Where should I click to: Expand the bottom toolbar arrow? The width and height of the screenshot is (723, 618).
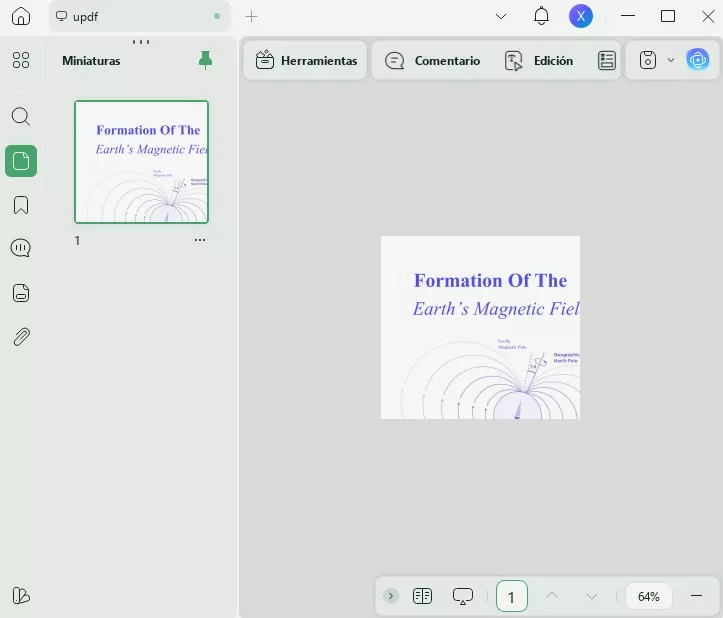pyautogui.click(x=391, y=596)
